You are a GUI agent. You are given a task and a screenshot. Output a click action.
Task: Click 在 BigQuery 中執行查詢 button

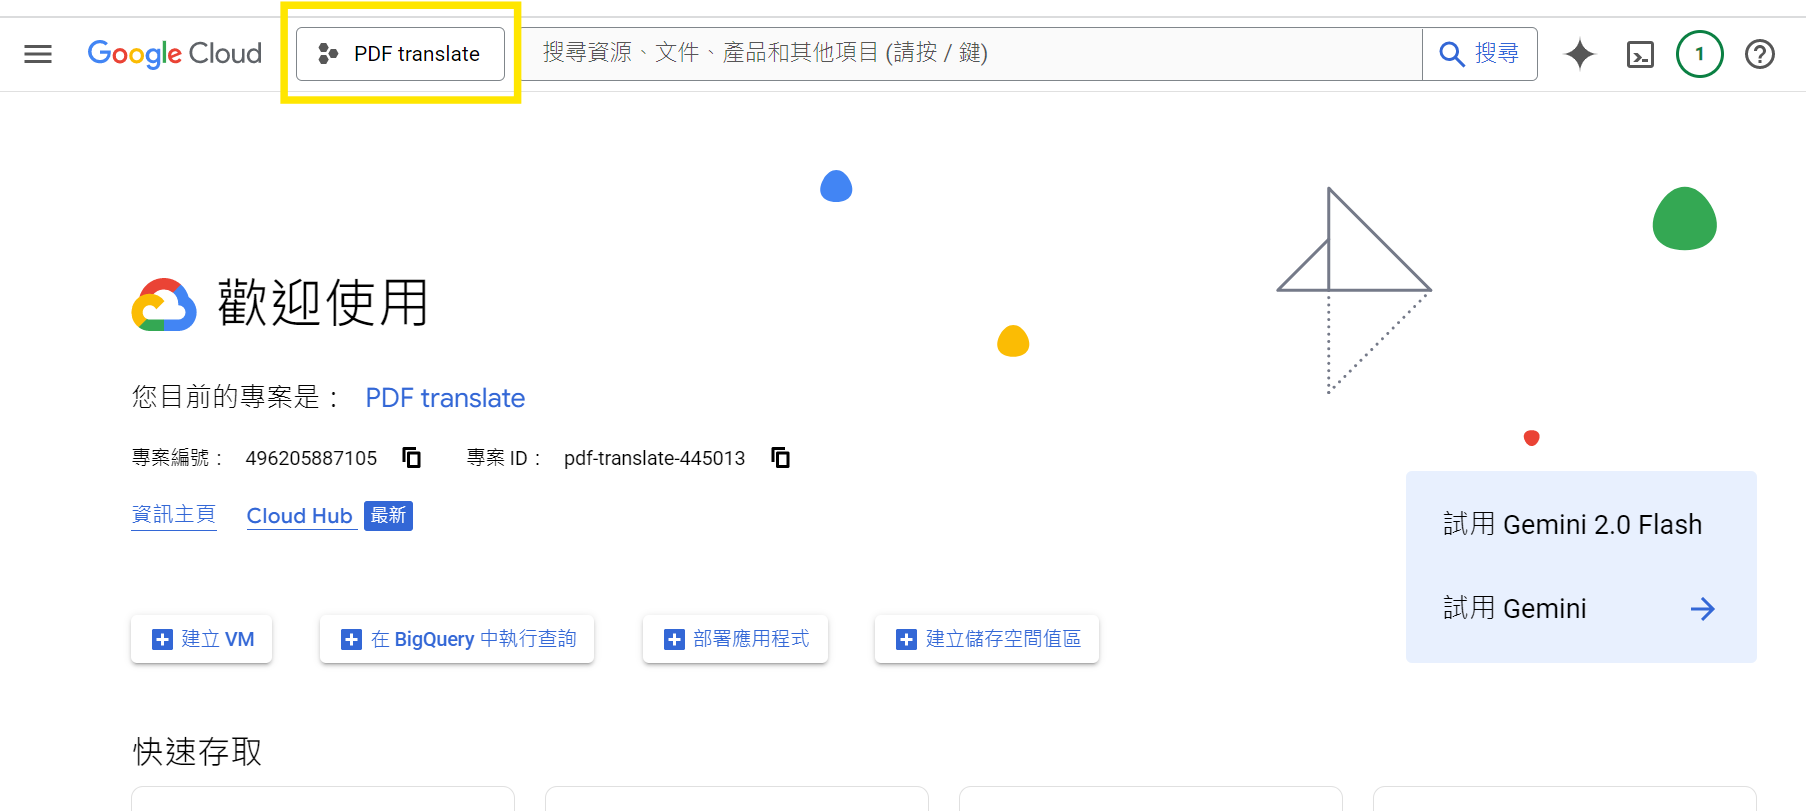click(457, 639)
